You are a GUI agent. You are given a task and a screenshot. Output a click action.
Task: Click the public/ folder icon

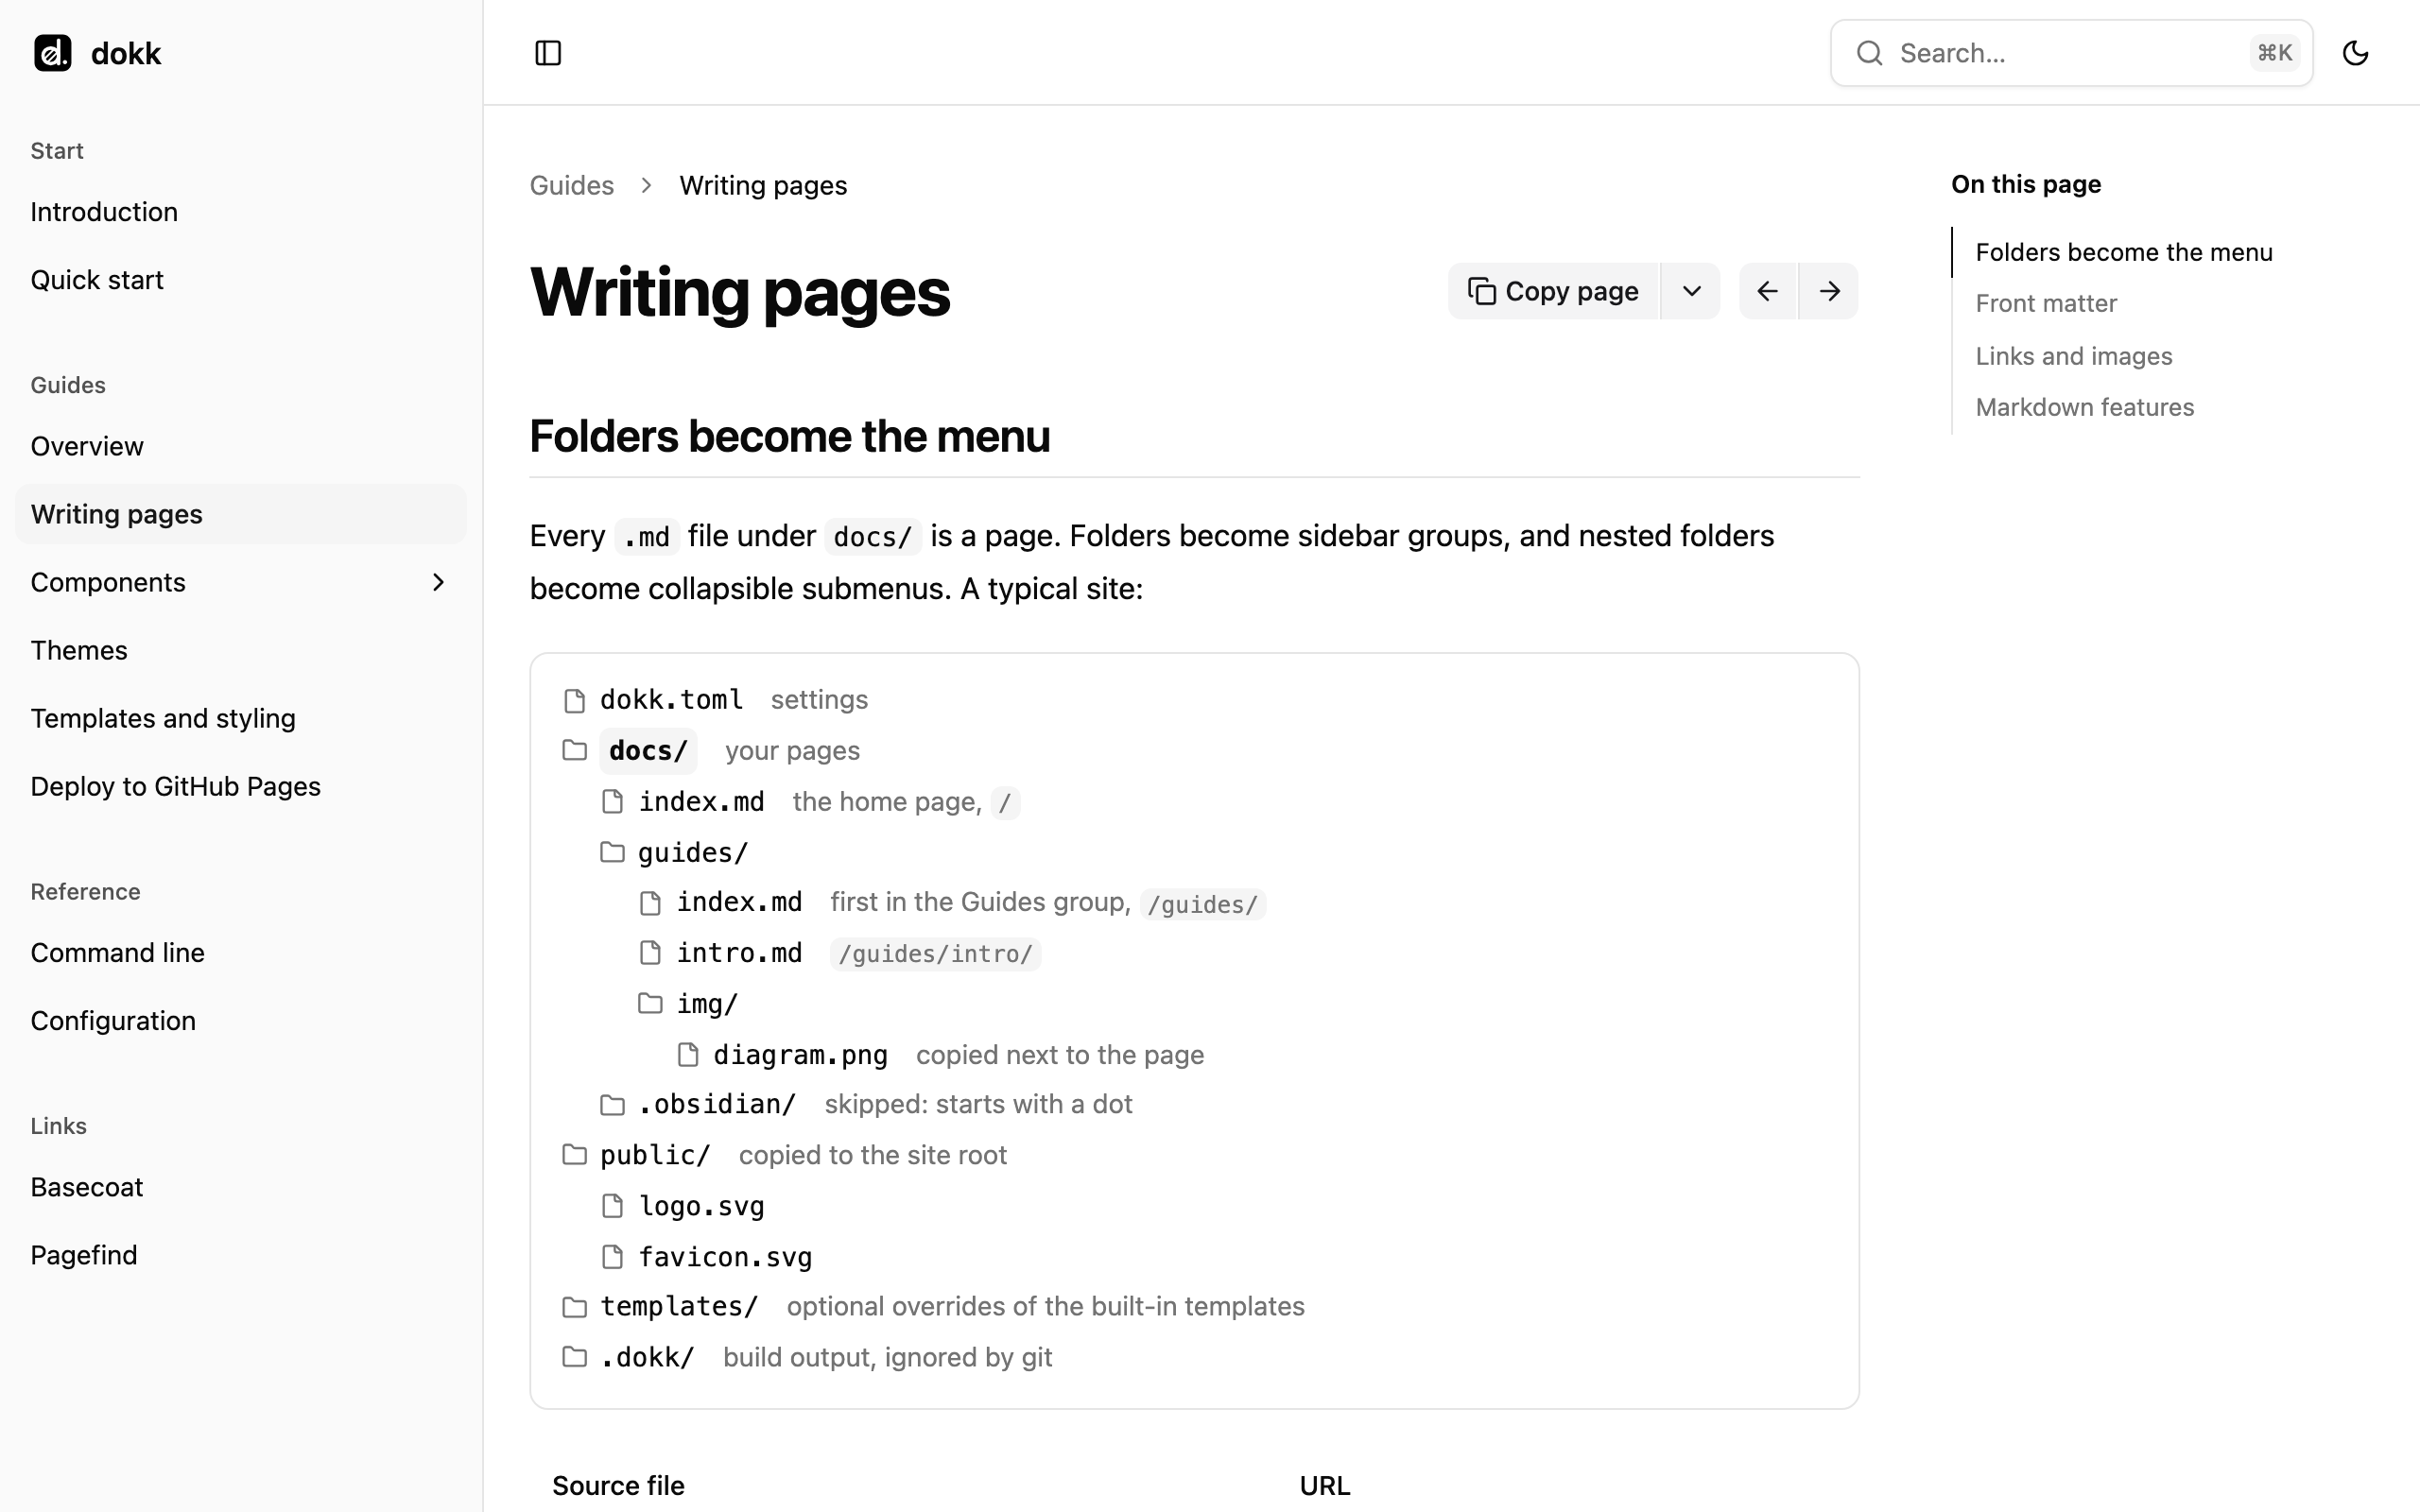pos(574,1155)
